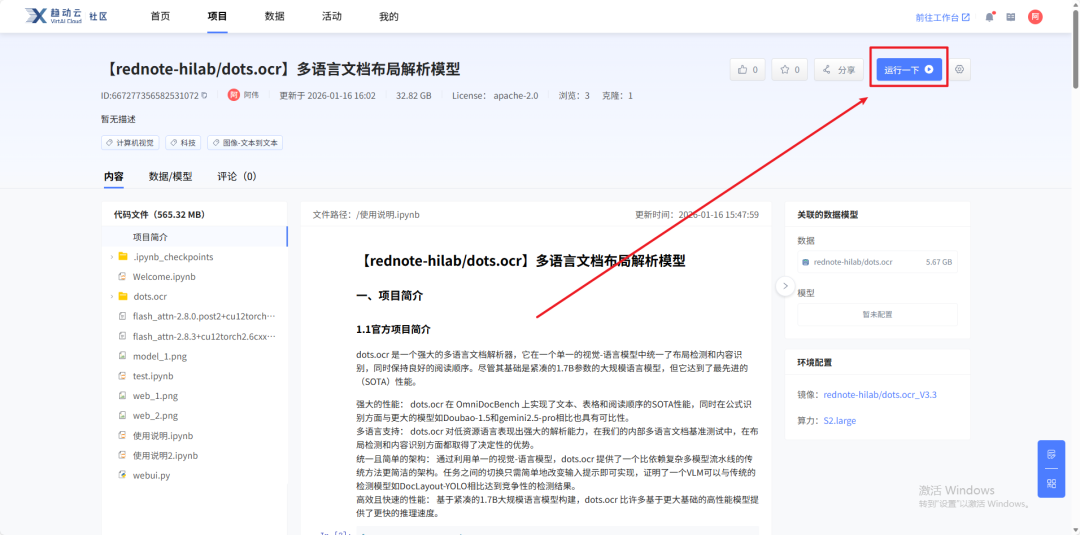Click the 科技 tag
This screenshot has width=1080, height=535.
[184, 143]
